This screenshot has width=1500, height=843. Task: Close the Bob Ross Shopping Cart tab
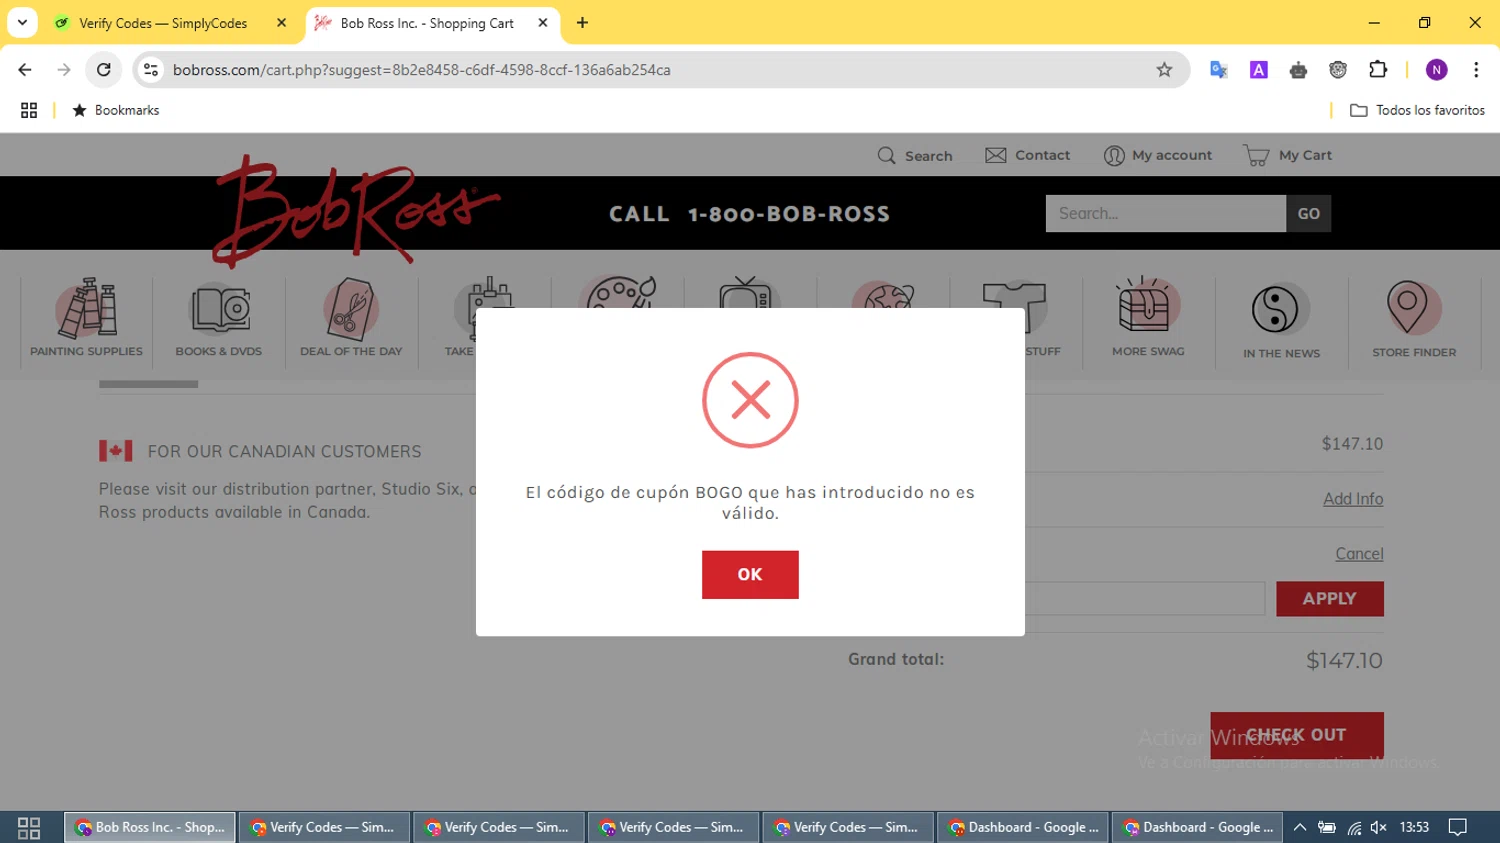543,23
